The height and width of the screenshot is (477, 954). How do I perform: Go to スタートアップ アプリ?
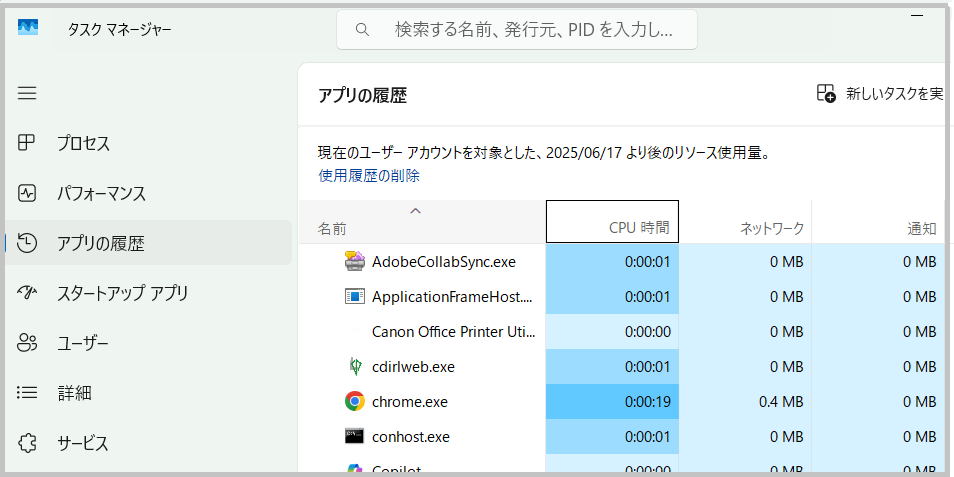tap(148, 293)
